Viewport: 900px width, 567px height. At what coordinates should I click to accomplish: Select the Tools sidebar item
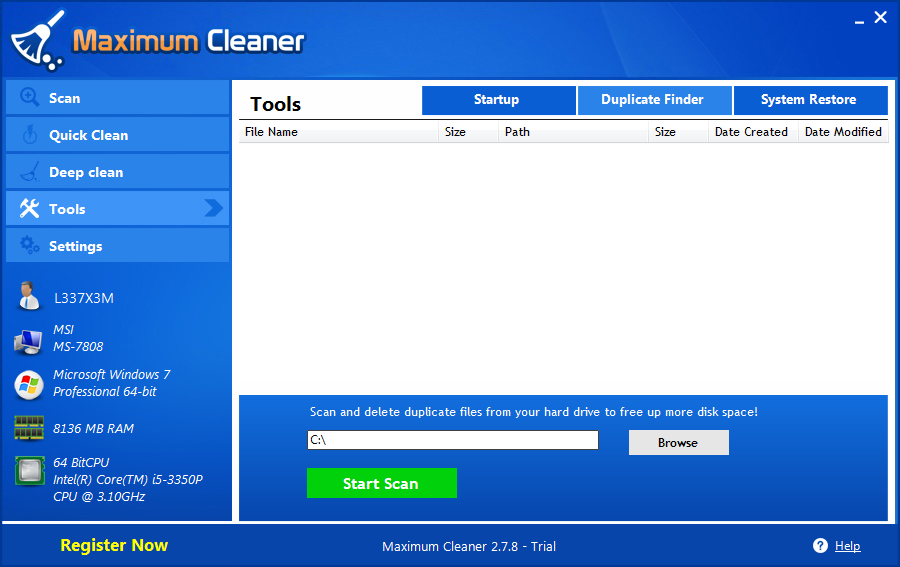click(118, 208)
